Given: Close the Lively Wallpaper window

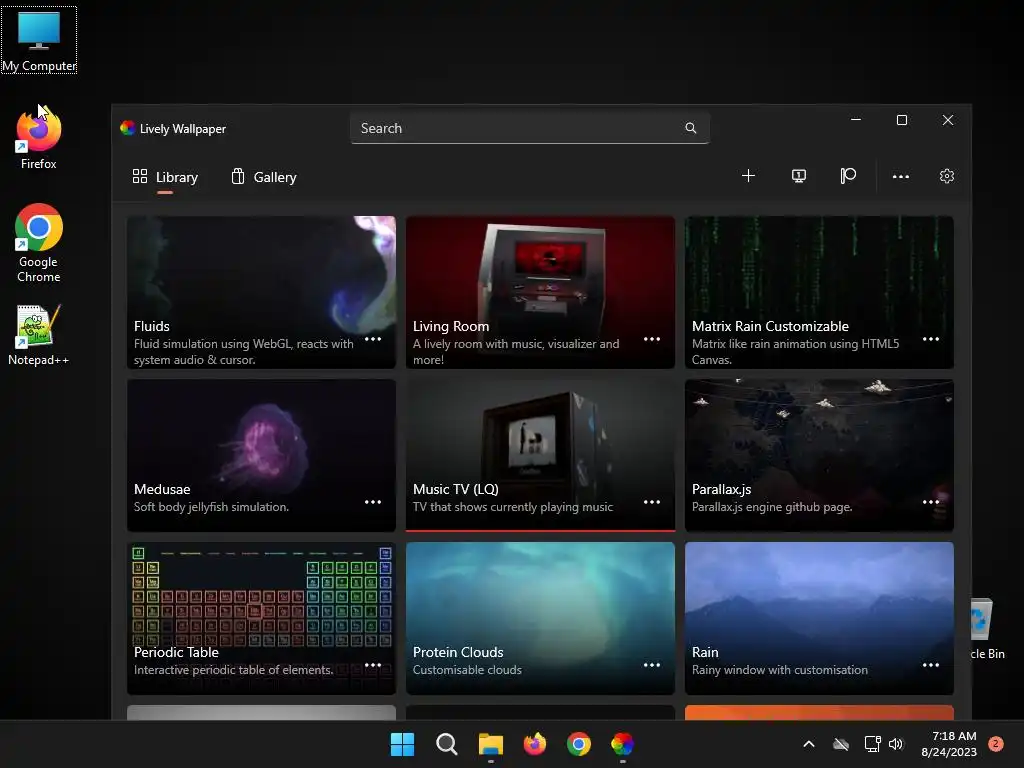Looking at the screenshot, I should (x=948, y=120).
